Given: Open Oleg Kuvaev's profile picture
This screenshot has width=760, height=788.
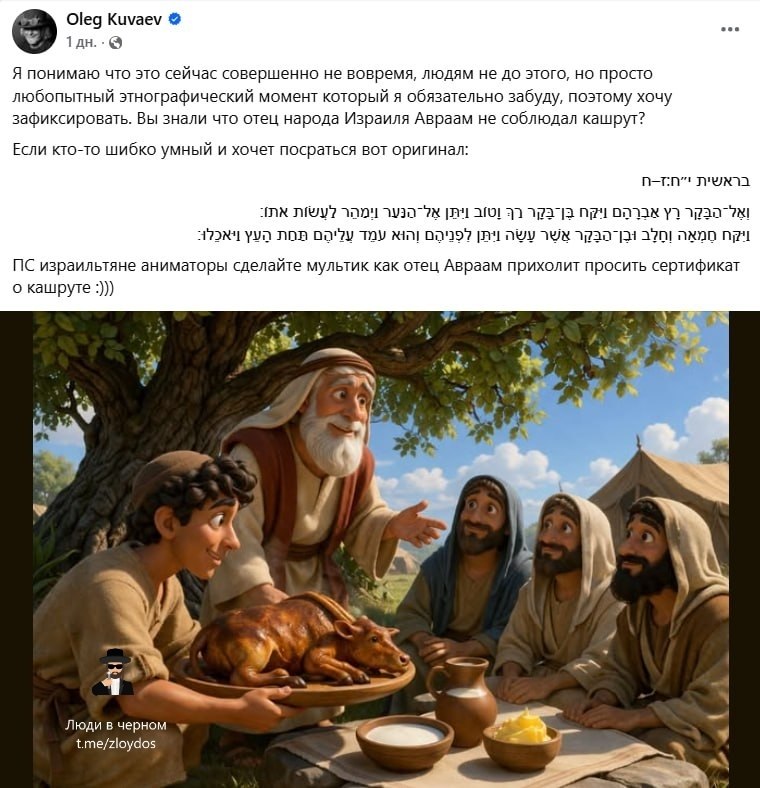Looking at the screenshot, I should pyautogui.click(x=34, y=31).
